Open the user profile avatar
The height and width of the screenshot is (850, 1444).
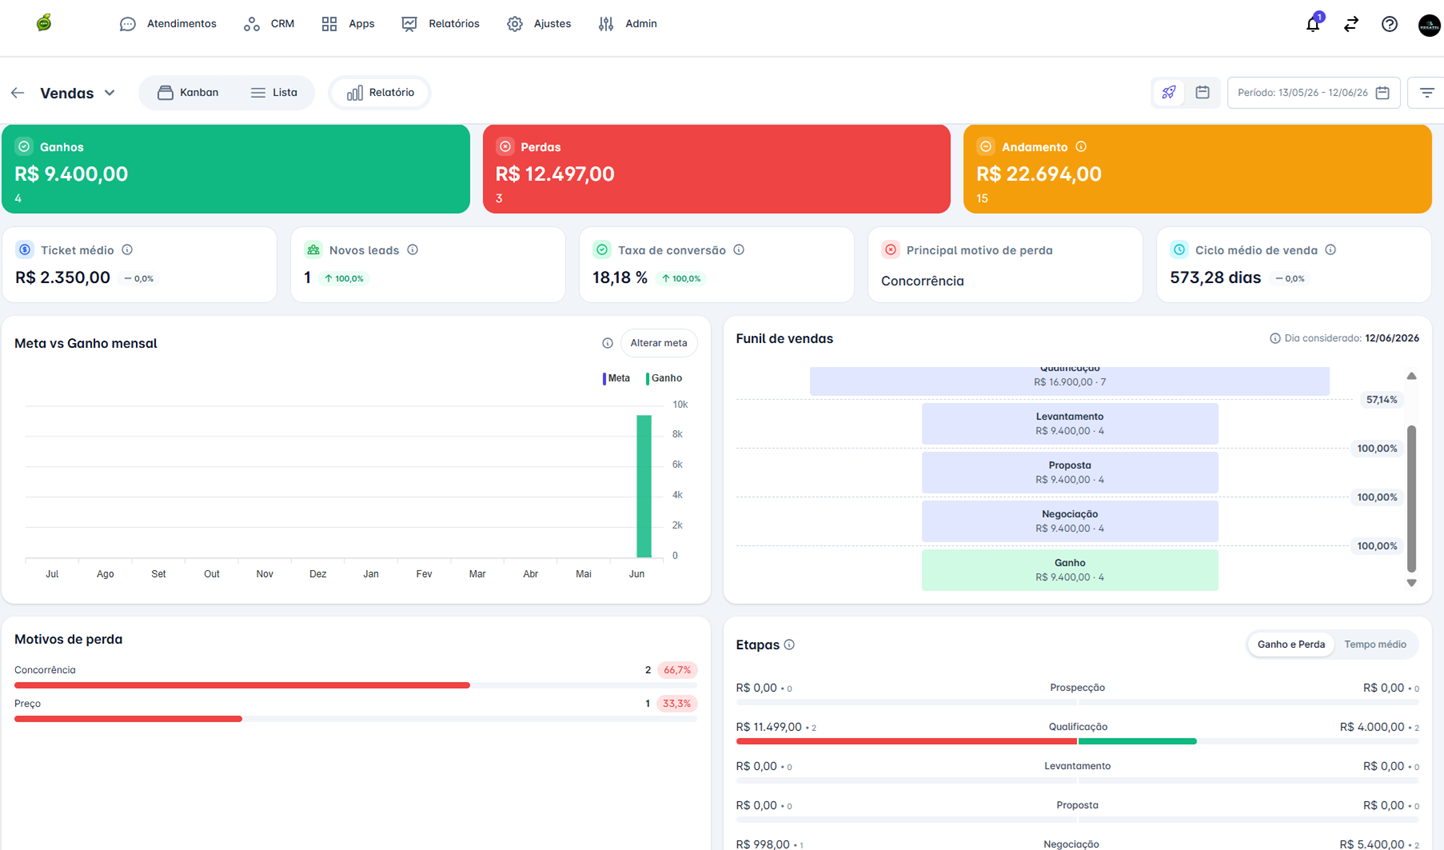pyautogui.click(x=1429, y=25)
